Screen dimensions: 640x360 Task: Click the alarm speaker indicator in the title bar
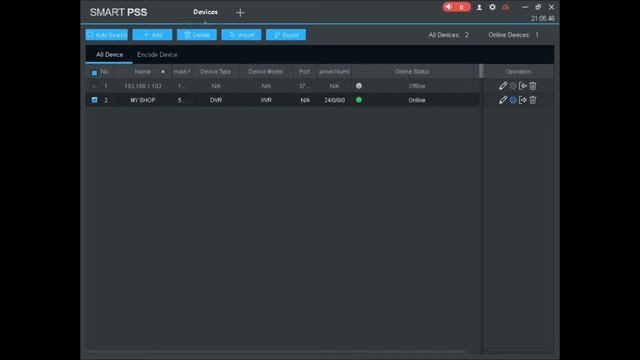point(456,7)
